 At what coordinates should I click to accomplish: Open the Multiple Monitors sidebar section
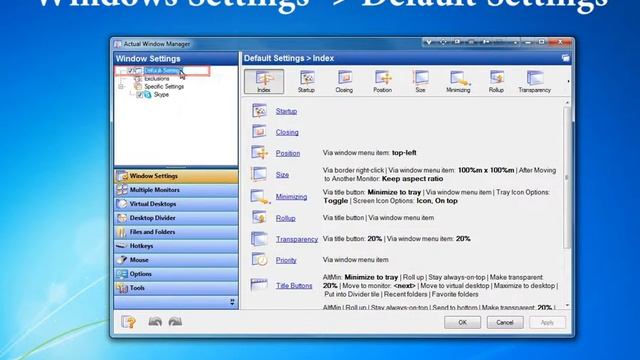[176, 190]
